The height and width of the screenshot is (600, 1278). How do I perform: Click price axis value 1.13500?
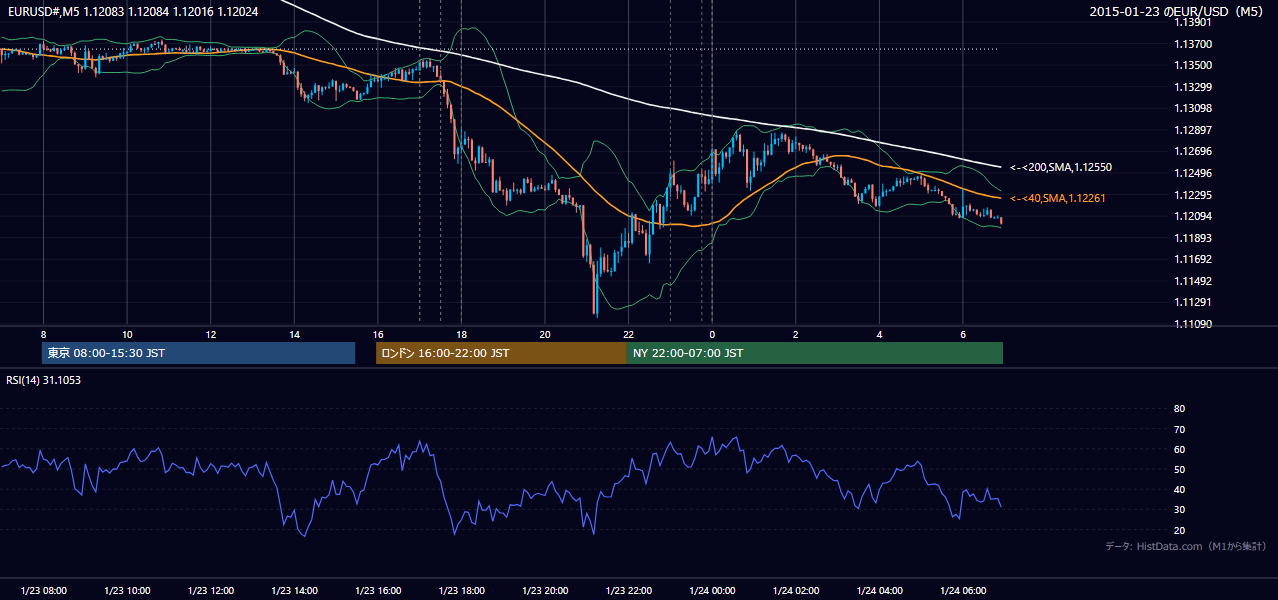(1193, 65)
